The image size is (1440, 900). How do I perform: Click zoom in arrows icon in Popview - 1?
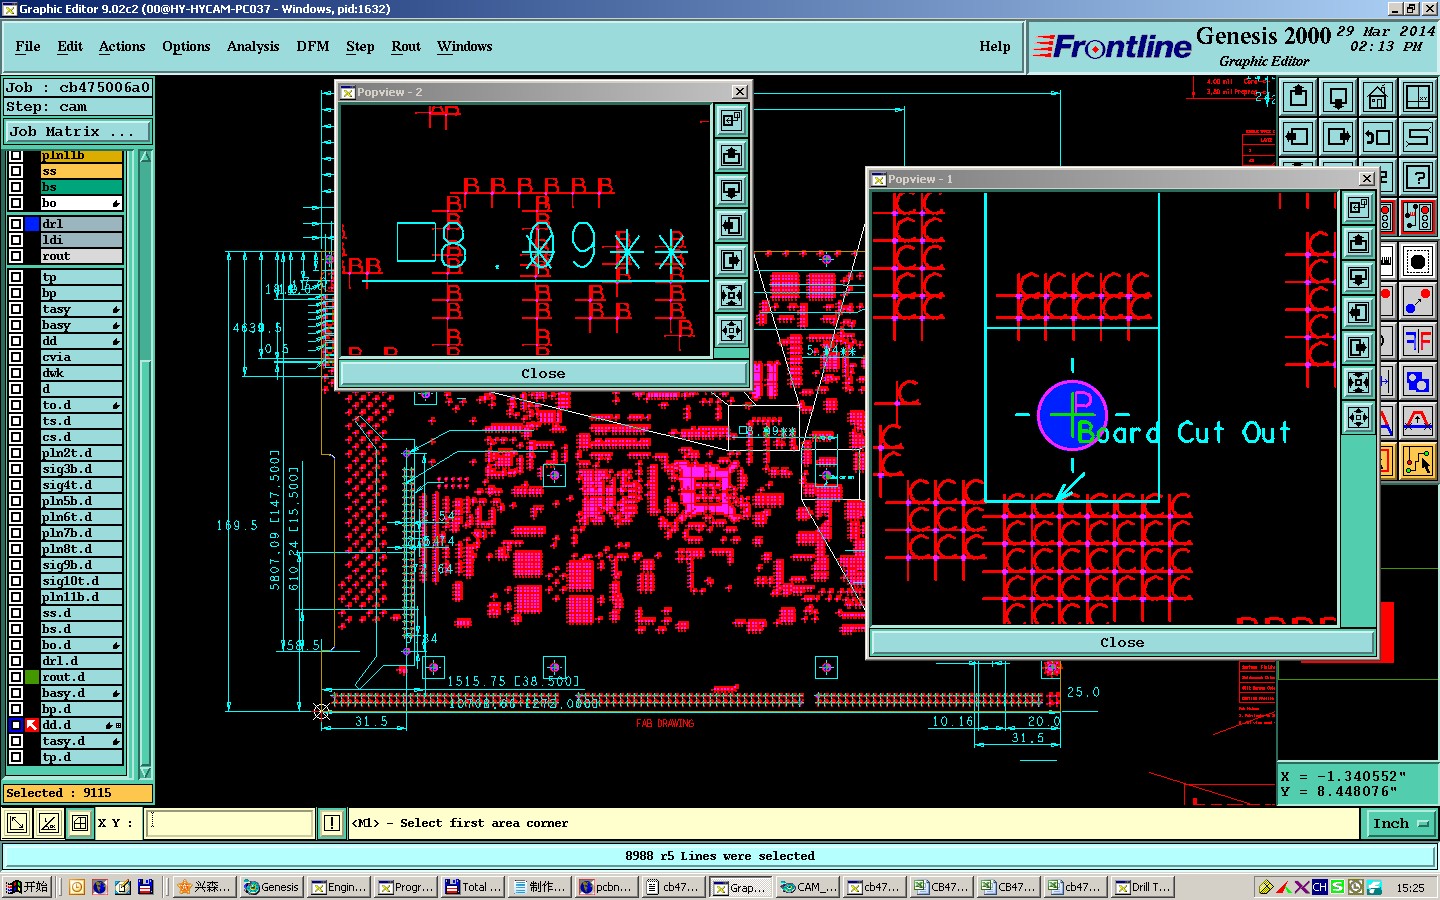pyautogui.click(x=1358, y=382)
